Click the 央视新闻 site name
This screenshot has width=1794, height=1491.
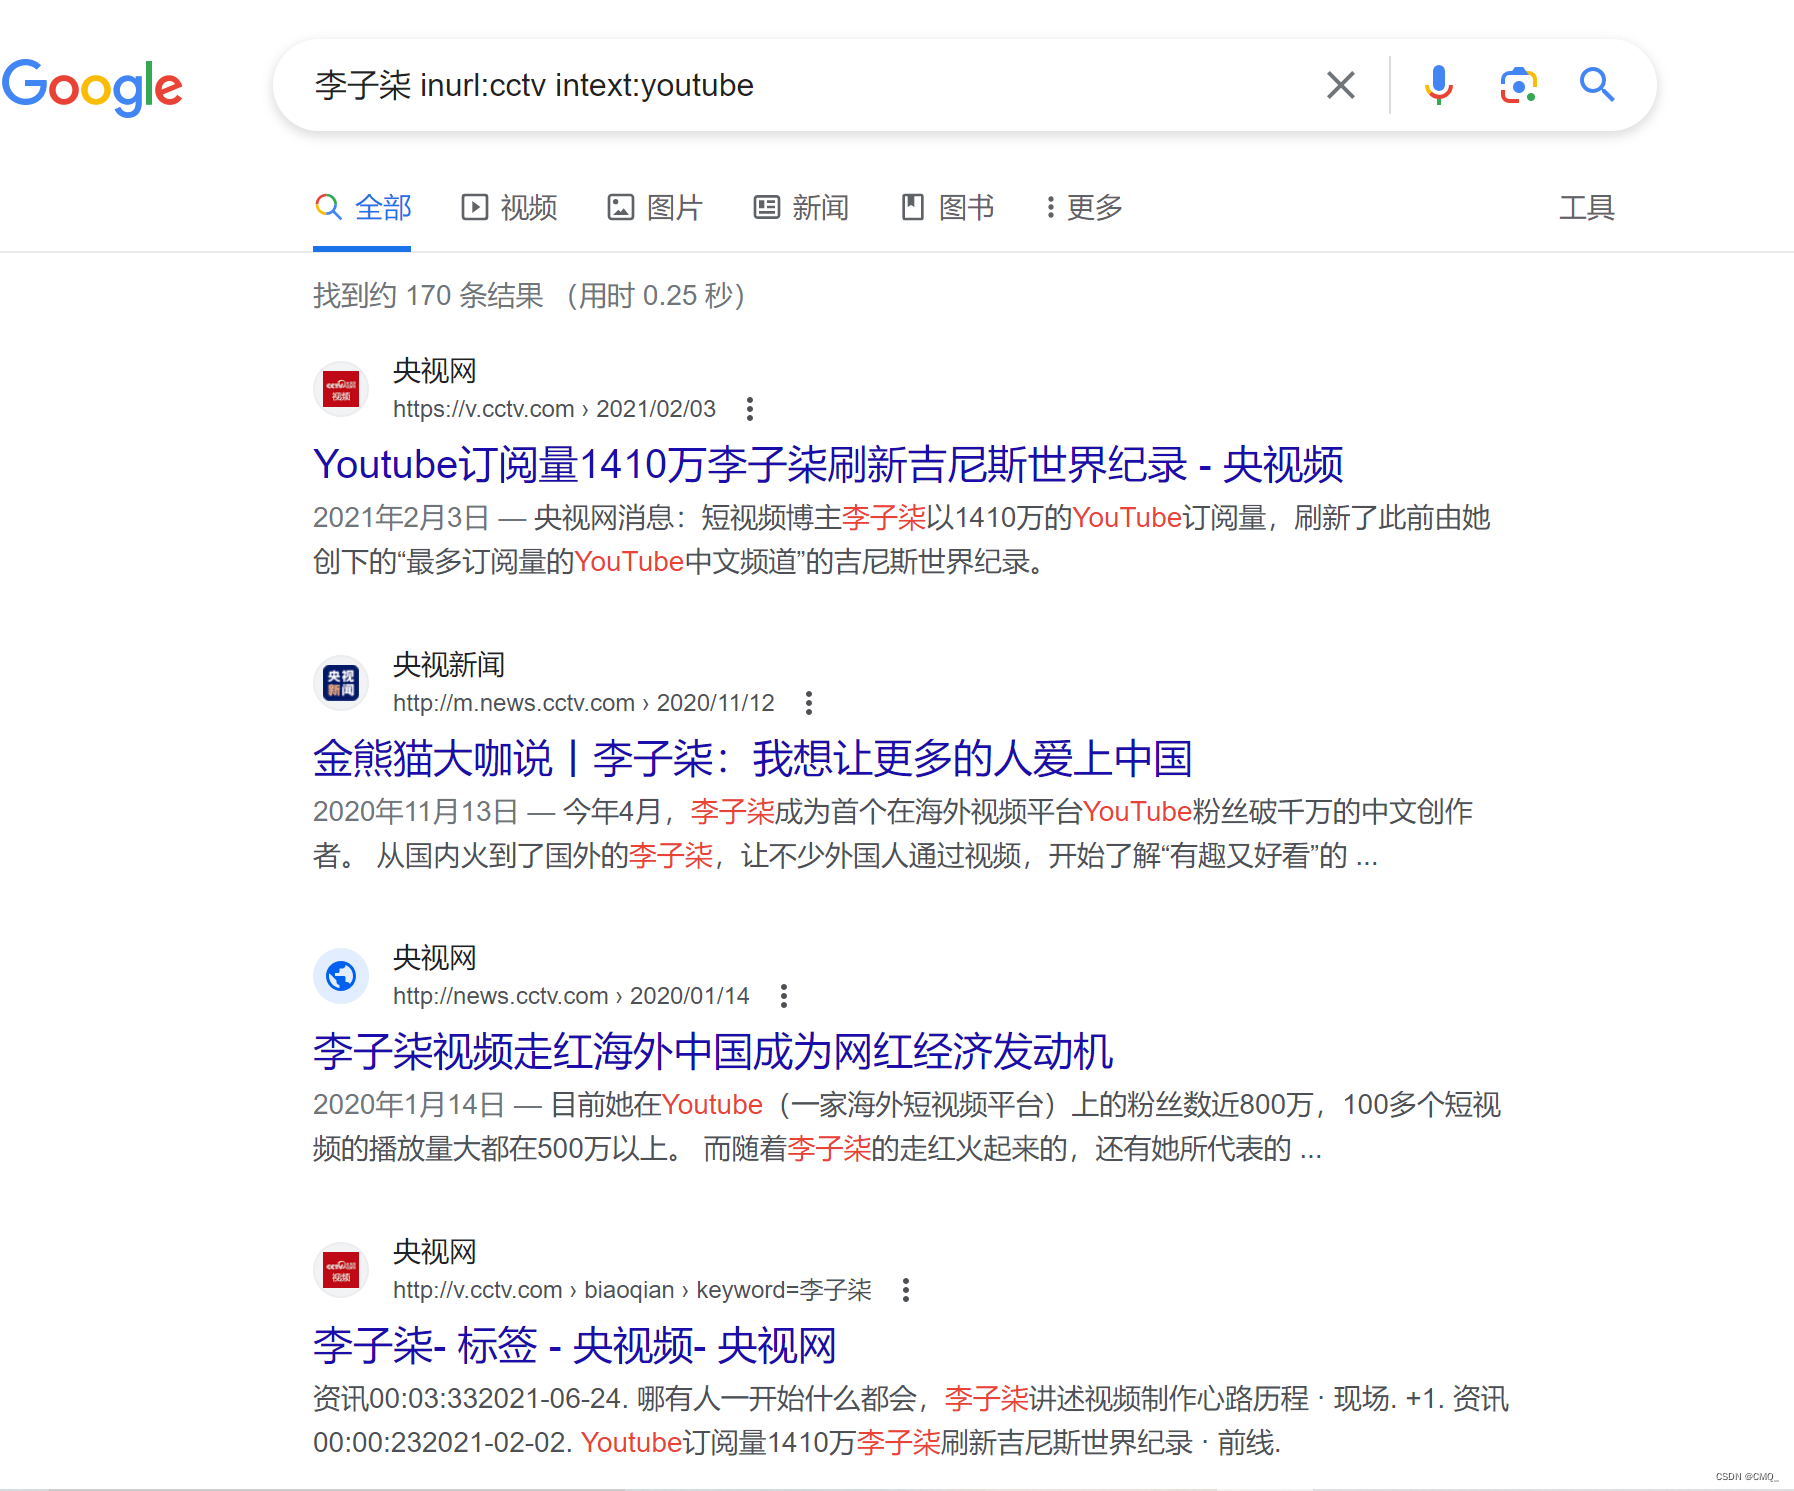click(x=448, y=665)
